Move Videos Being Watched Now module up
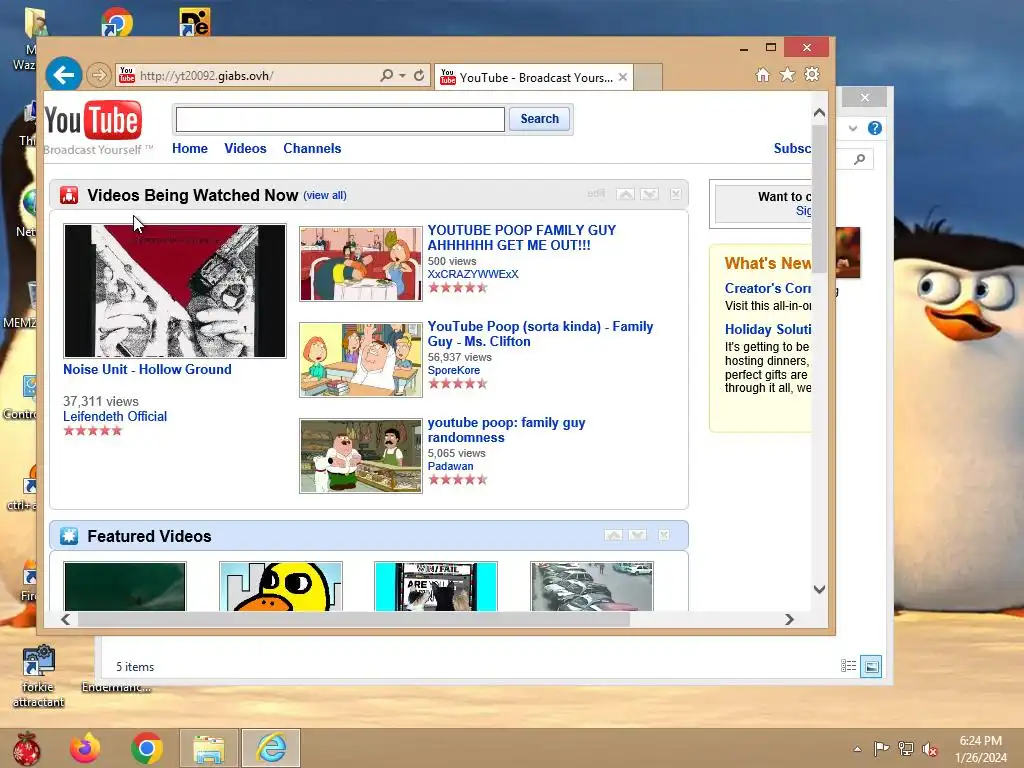 [625, 194]
